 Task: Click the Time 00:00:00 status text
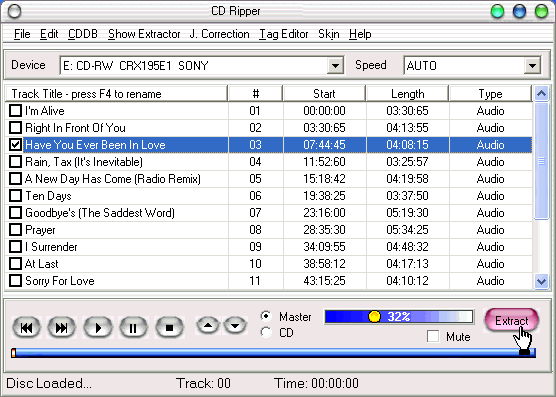[316, 383]
